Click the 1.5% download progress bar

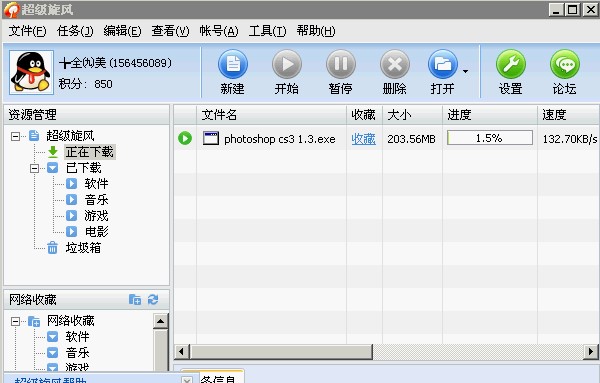pyautogui.click(x=490, y=138)
